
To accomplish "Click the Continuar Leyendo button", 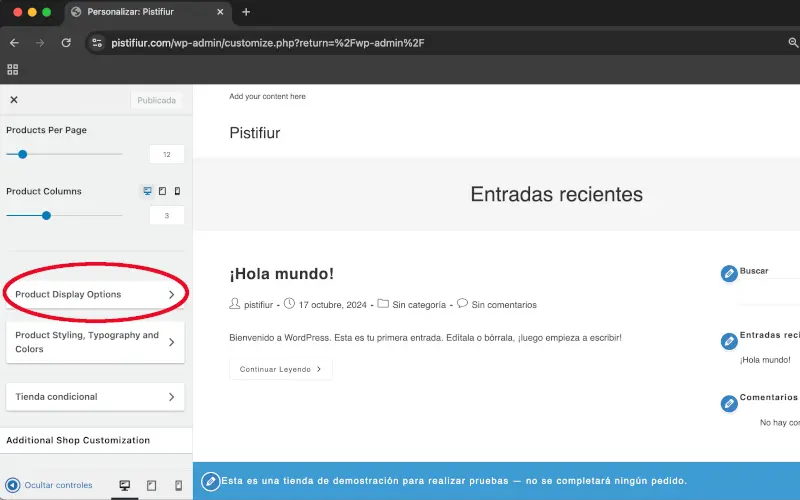I will (x=281, y=369).
